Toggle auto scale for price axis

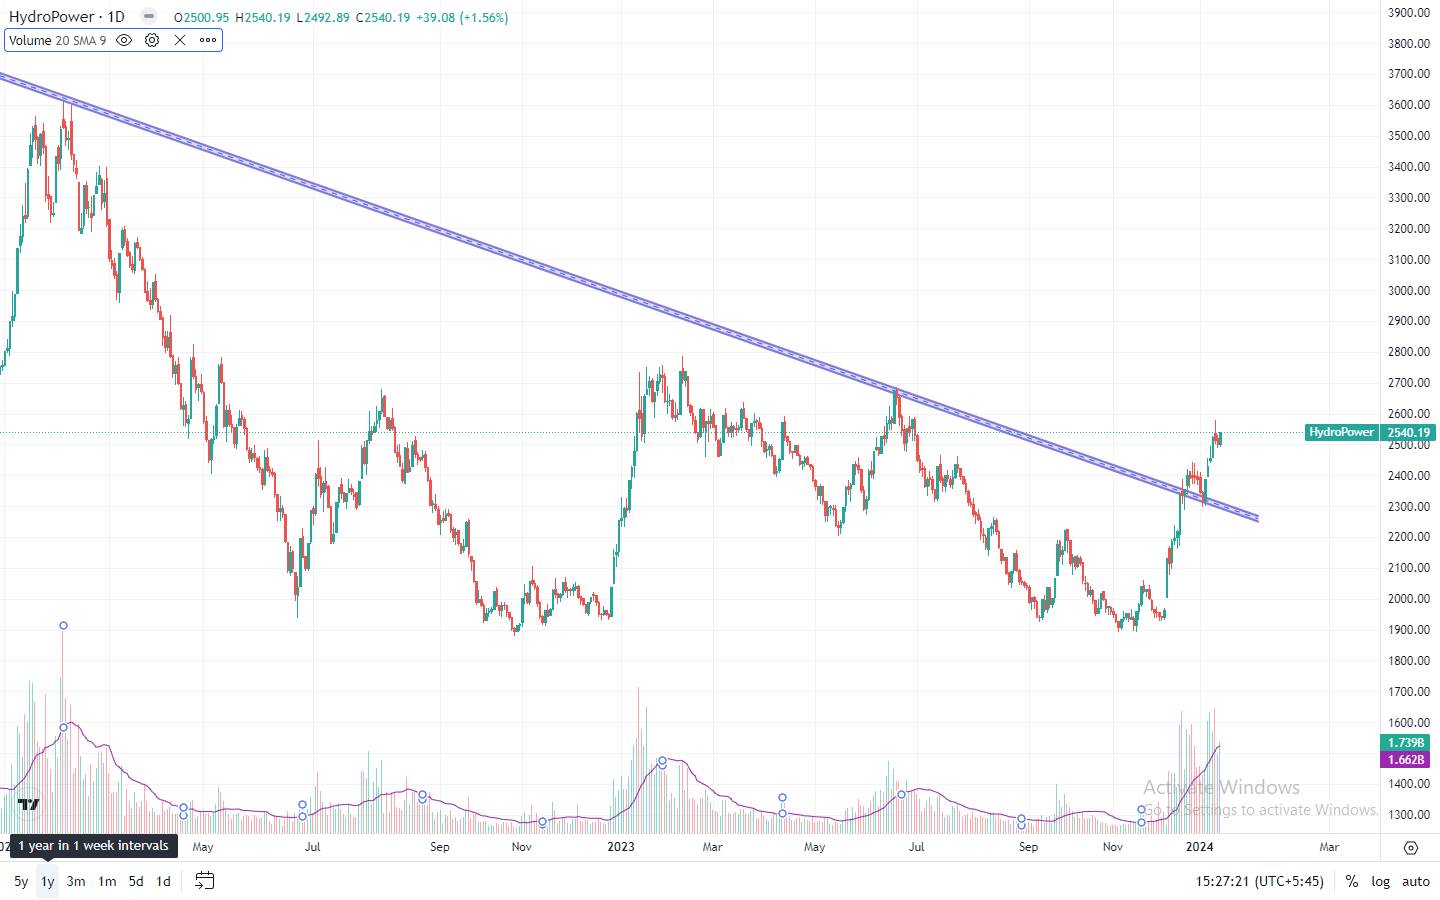pos(1415,881)
